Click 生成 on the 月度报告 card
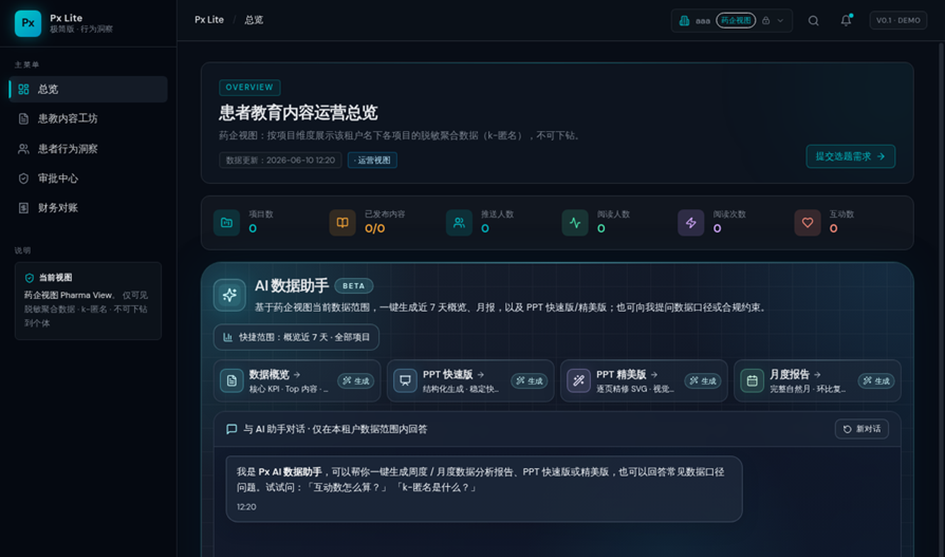The image size is (945, 557). 876,381
